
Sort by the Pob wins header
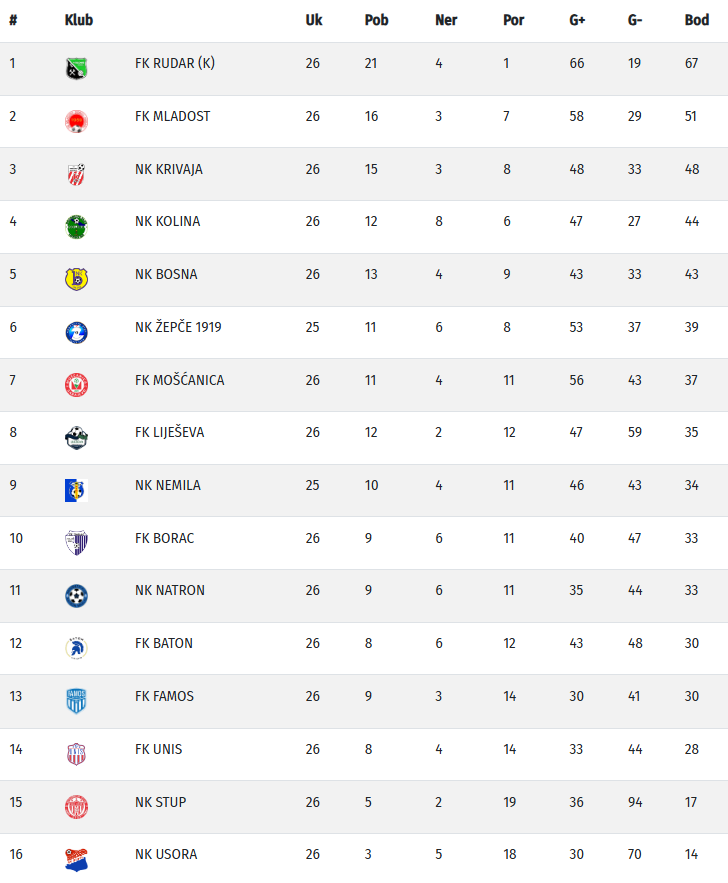[x=376, y=20]
